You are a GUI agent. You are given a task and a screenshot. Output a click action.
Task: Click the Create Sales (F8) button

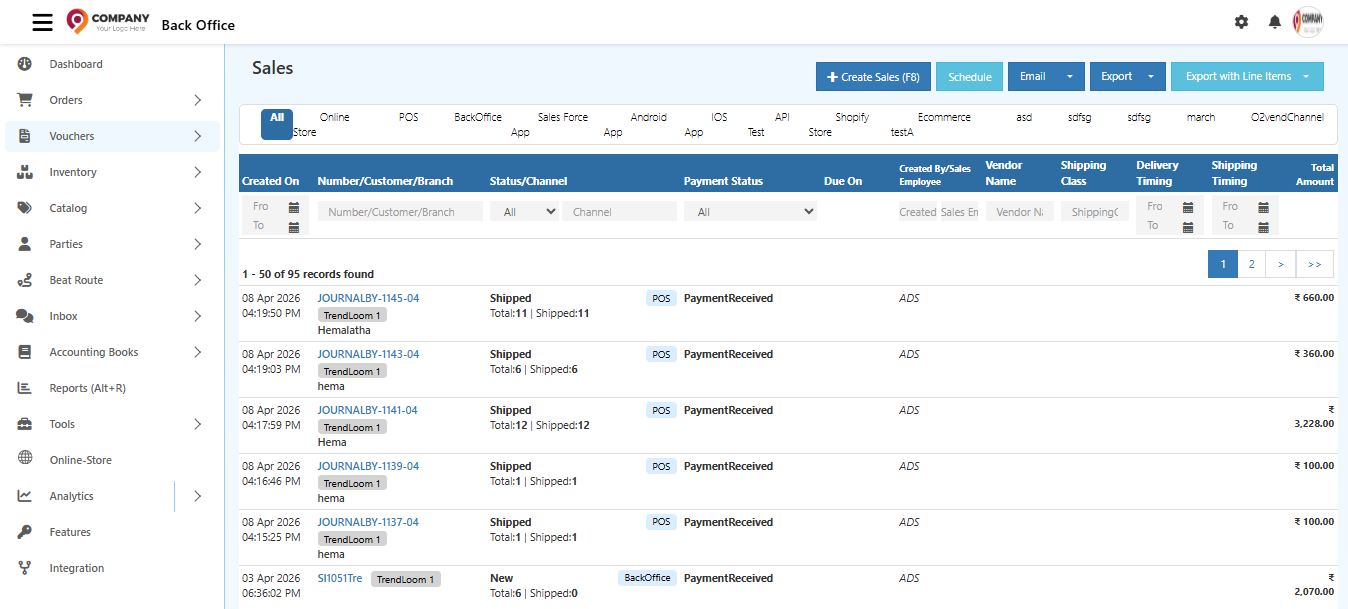[872, 76]
